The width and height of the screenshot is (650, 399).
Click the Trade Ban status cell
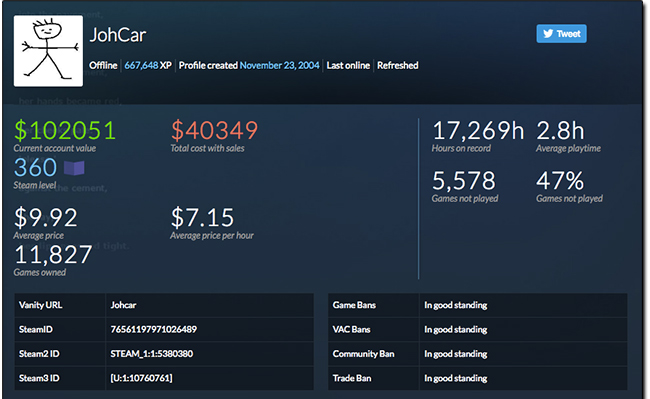(523, 378)
